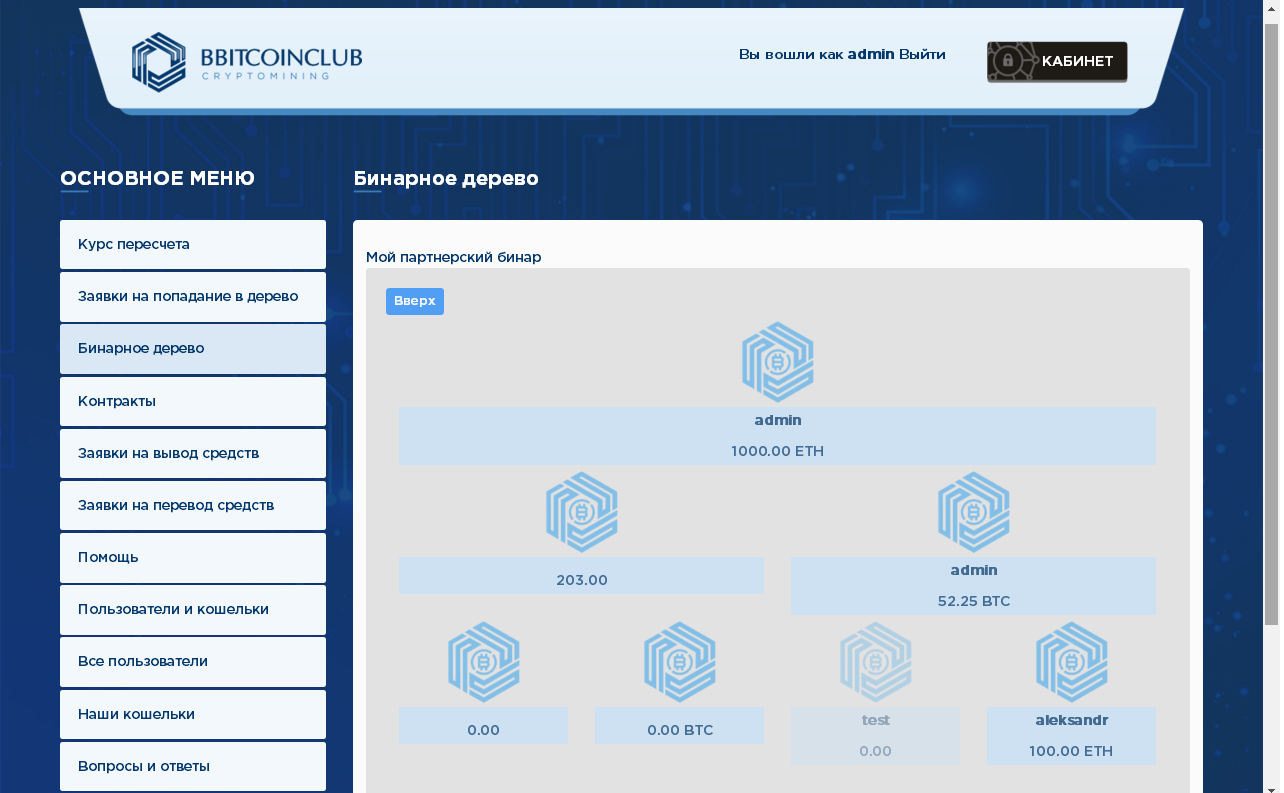Navigate to Заявки на вывод средств
1284x793 pixels.
(193, 453)
